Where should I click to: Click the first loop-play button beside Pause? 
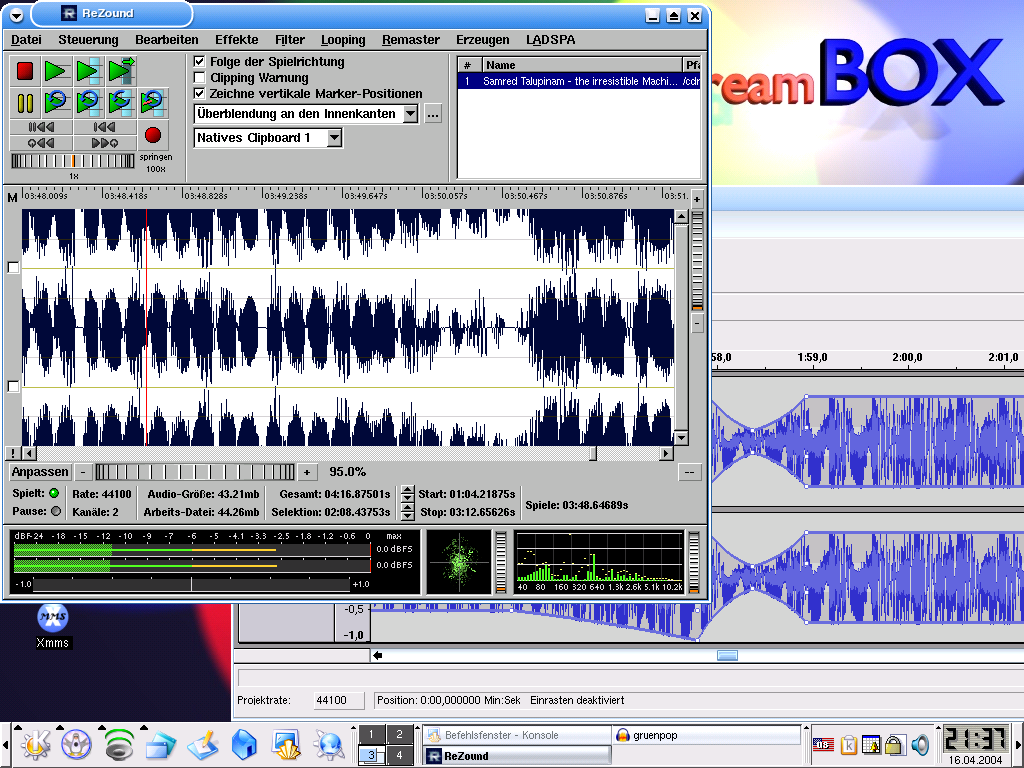pyautogui.click(x=56, y=102)
